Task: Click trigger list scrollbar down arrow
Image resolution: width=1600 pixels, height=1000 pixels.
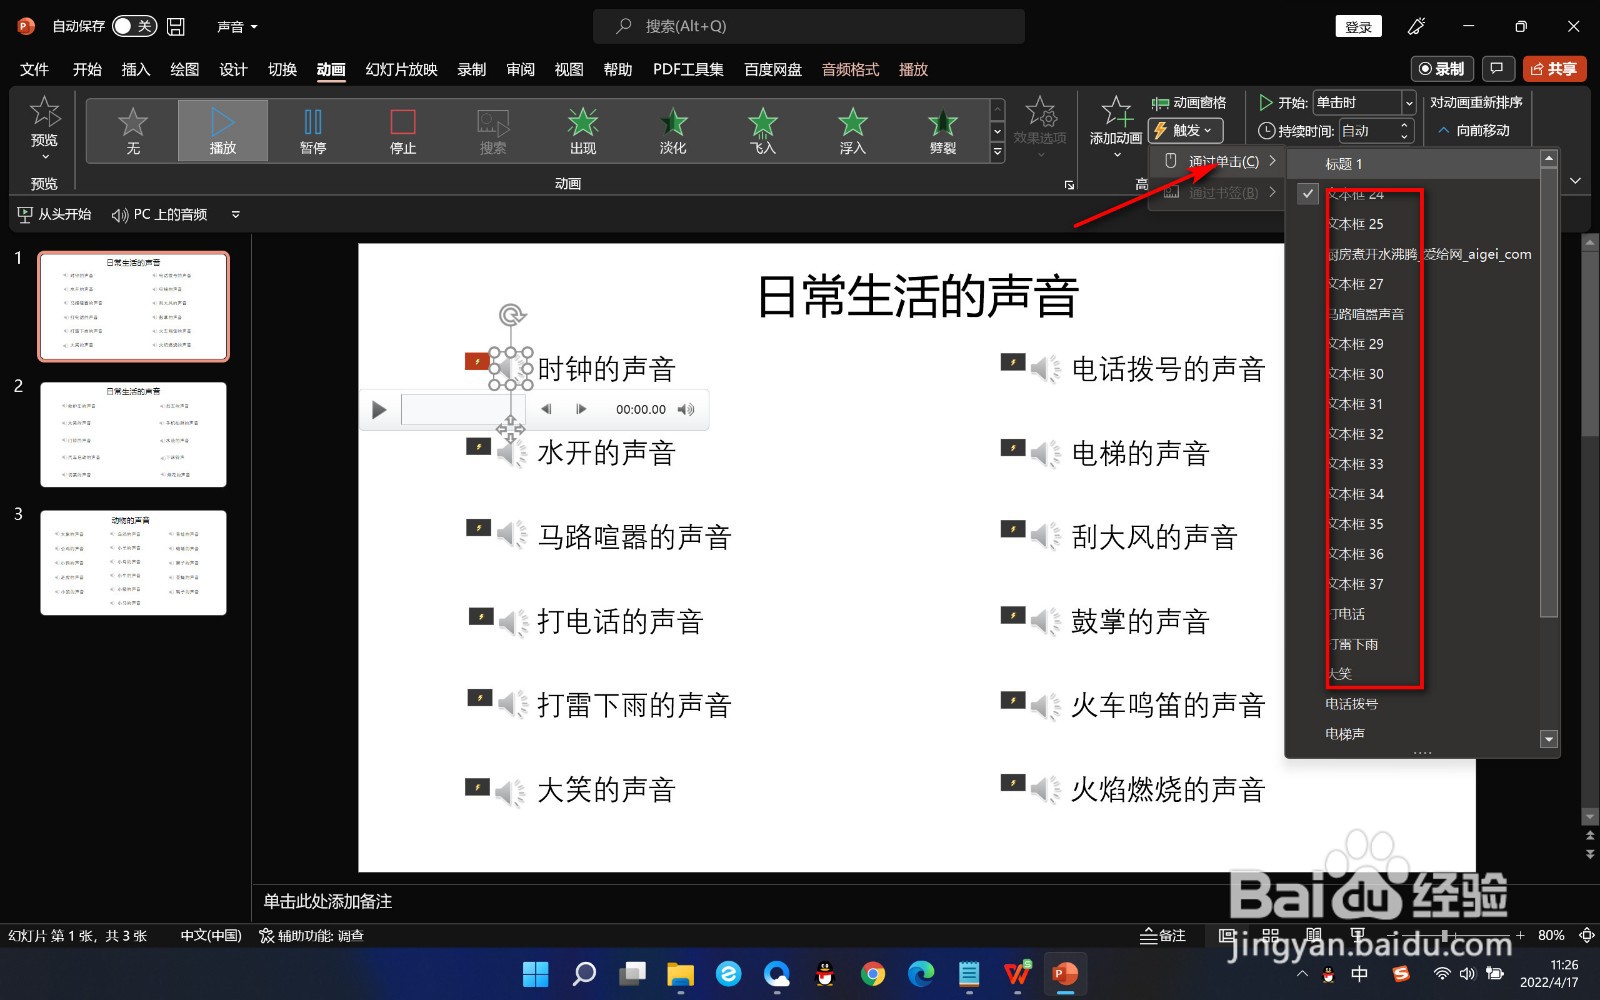Action: point(1549,739)
